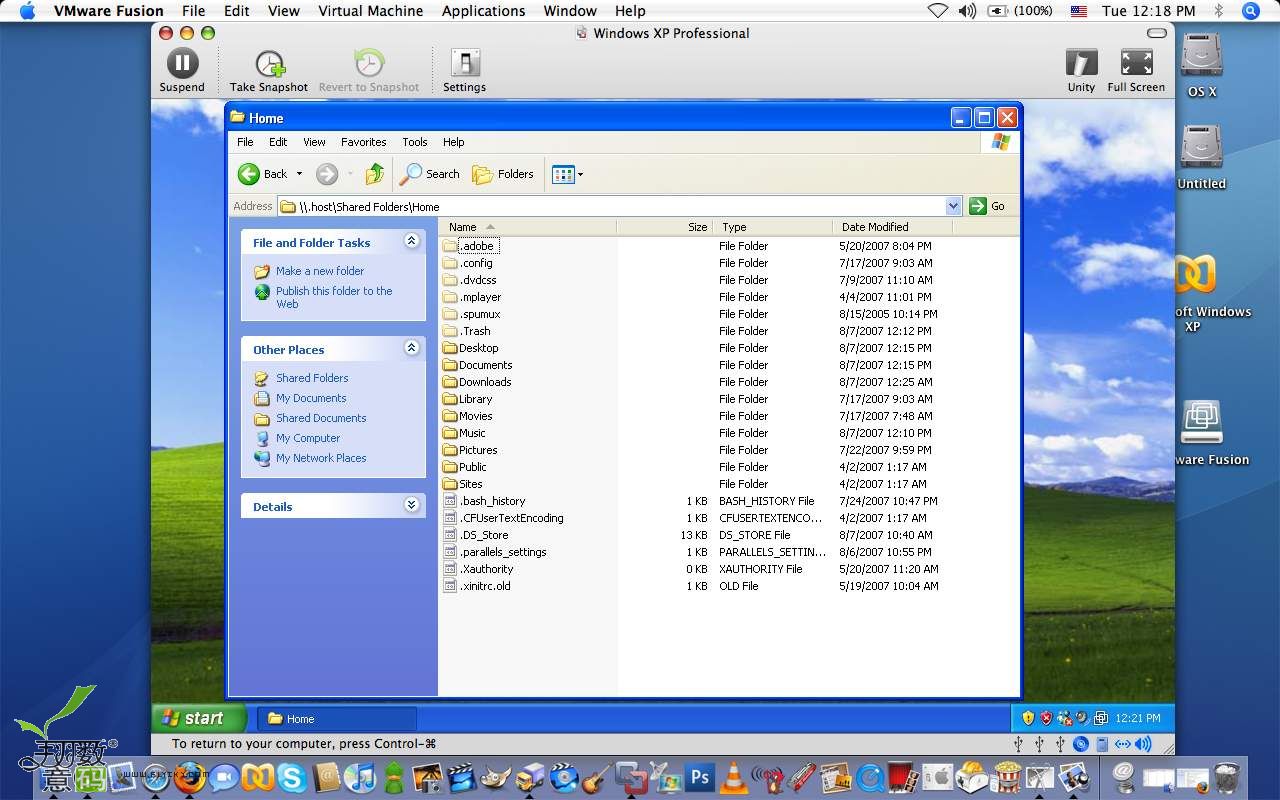The height and width of the screenshot is (800, 1280).
Task: Open the Back button history dropdown arrow
Action: 299,174
